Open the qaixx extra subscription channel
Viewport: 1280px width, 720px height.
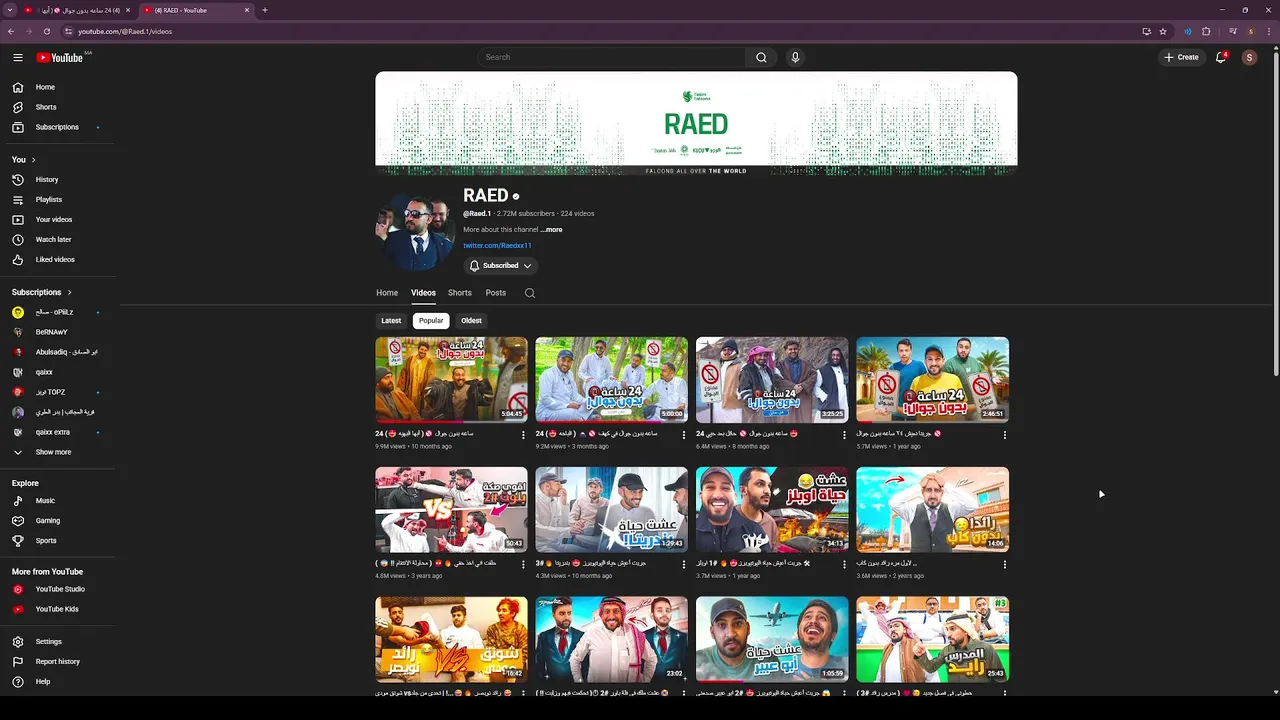point(55,432)
